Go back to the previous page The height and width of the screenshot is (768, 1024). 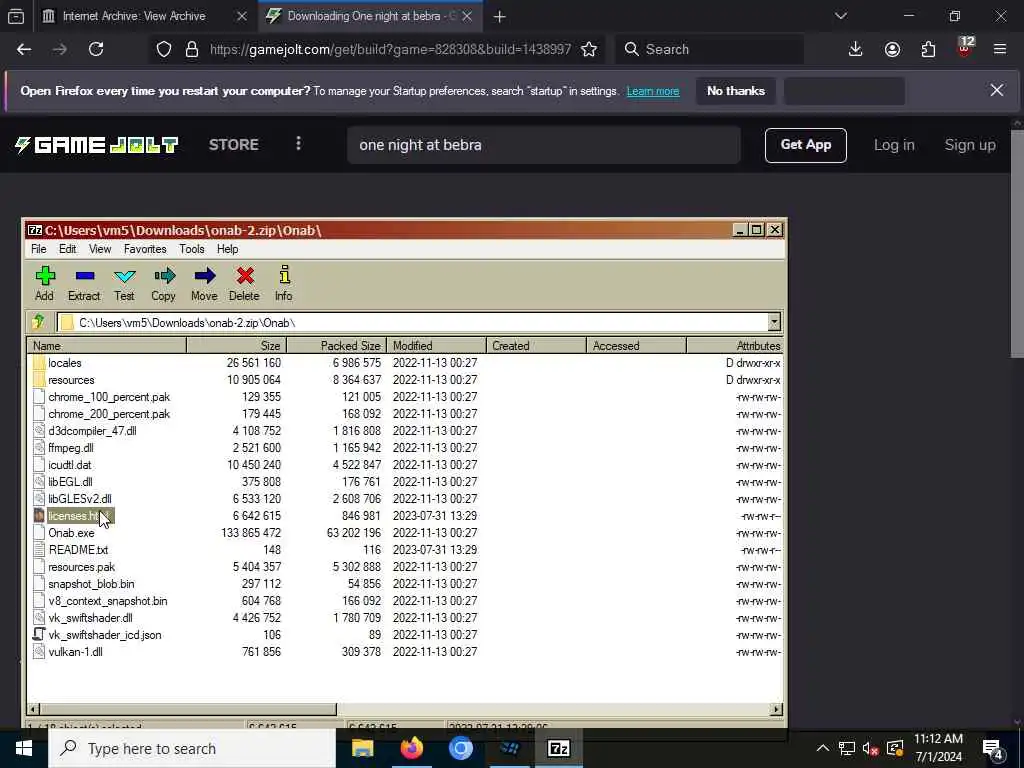pos(24,49)
